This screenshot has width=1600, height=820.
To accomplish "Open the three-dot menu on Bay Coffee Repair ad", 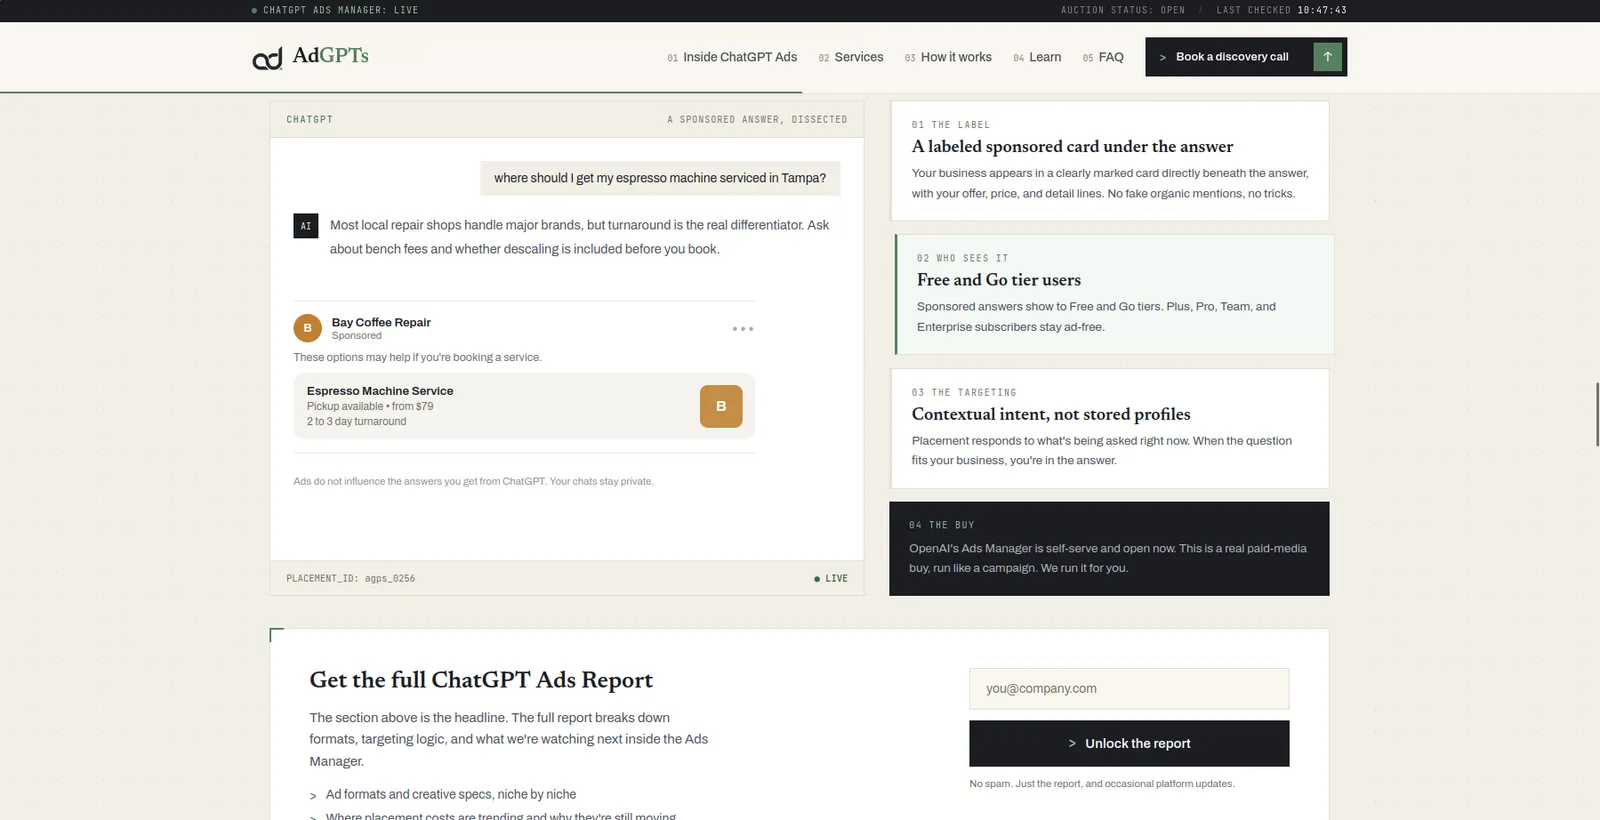I will coord(743,329).
